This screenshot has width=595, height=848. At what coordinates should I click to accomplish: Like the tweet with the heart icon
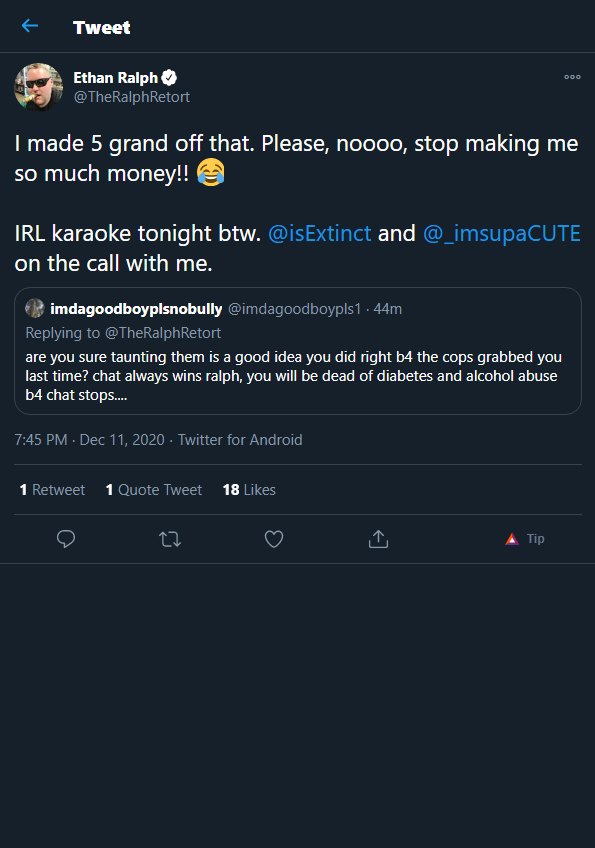(274, 539)
